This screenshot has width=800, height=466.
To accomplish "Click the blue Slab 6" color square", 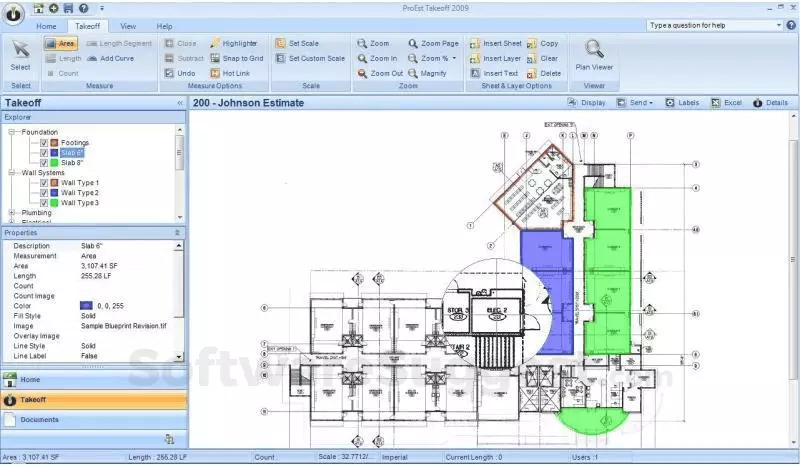I will point(54,153).
